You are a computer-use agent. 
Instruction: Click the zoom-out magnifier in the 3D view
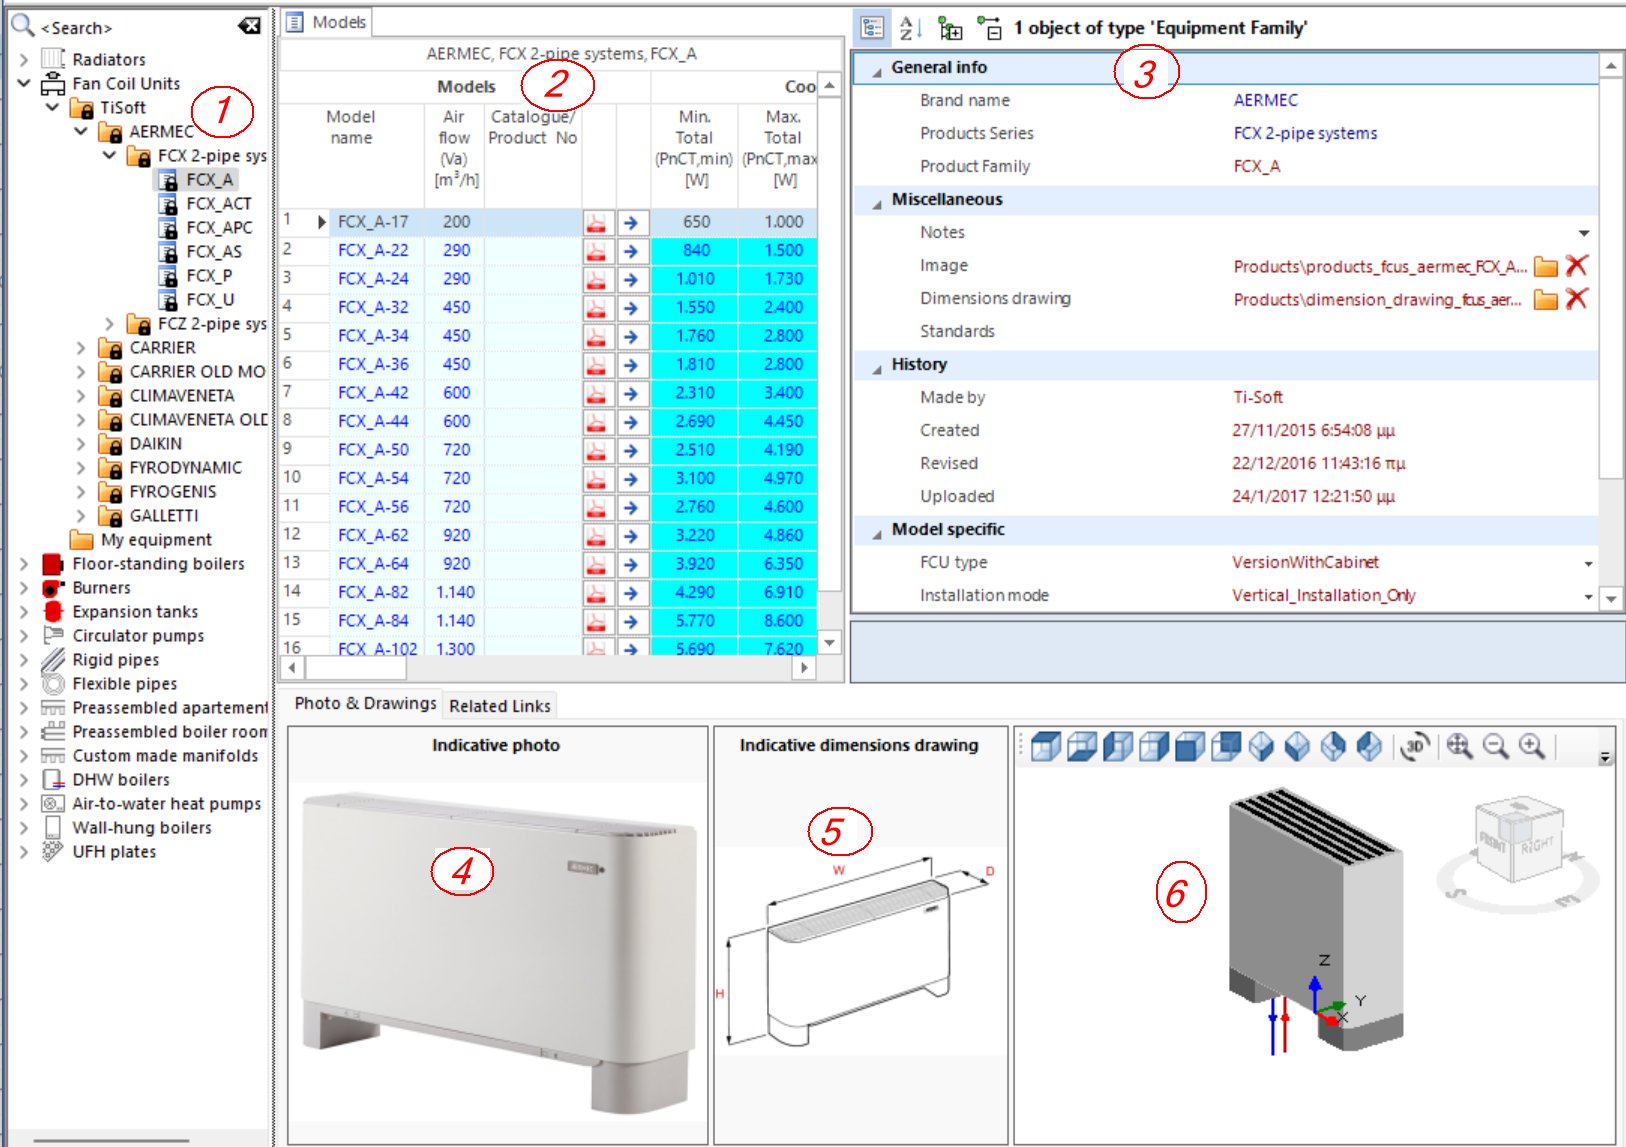pyautogui.click(x=1494, y=747)
